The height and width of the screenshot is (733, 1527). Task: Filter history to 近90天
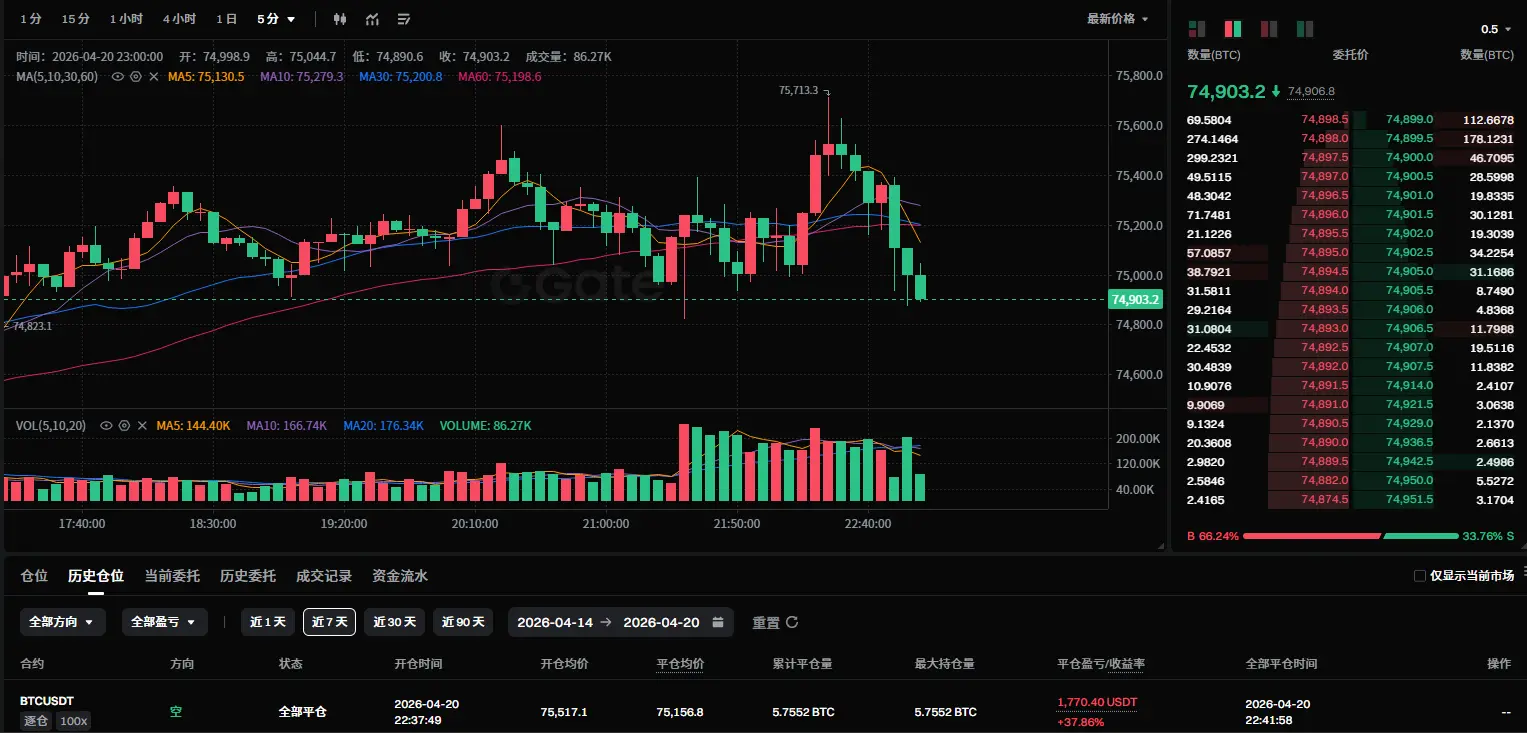[464, 622]
